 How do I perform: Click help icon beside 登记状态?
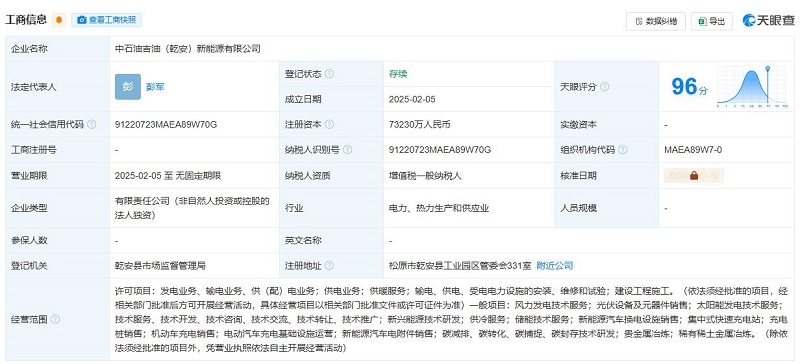pos(329,74)
